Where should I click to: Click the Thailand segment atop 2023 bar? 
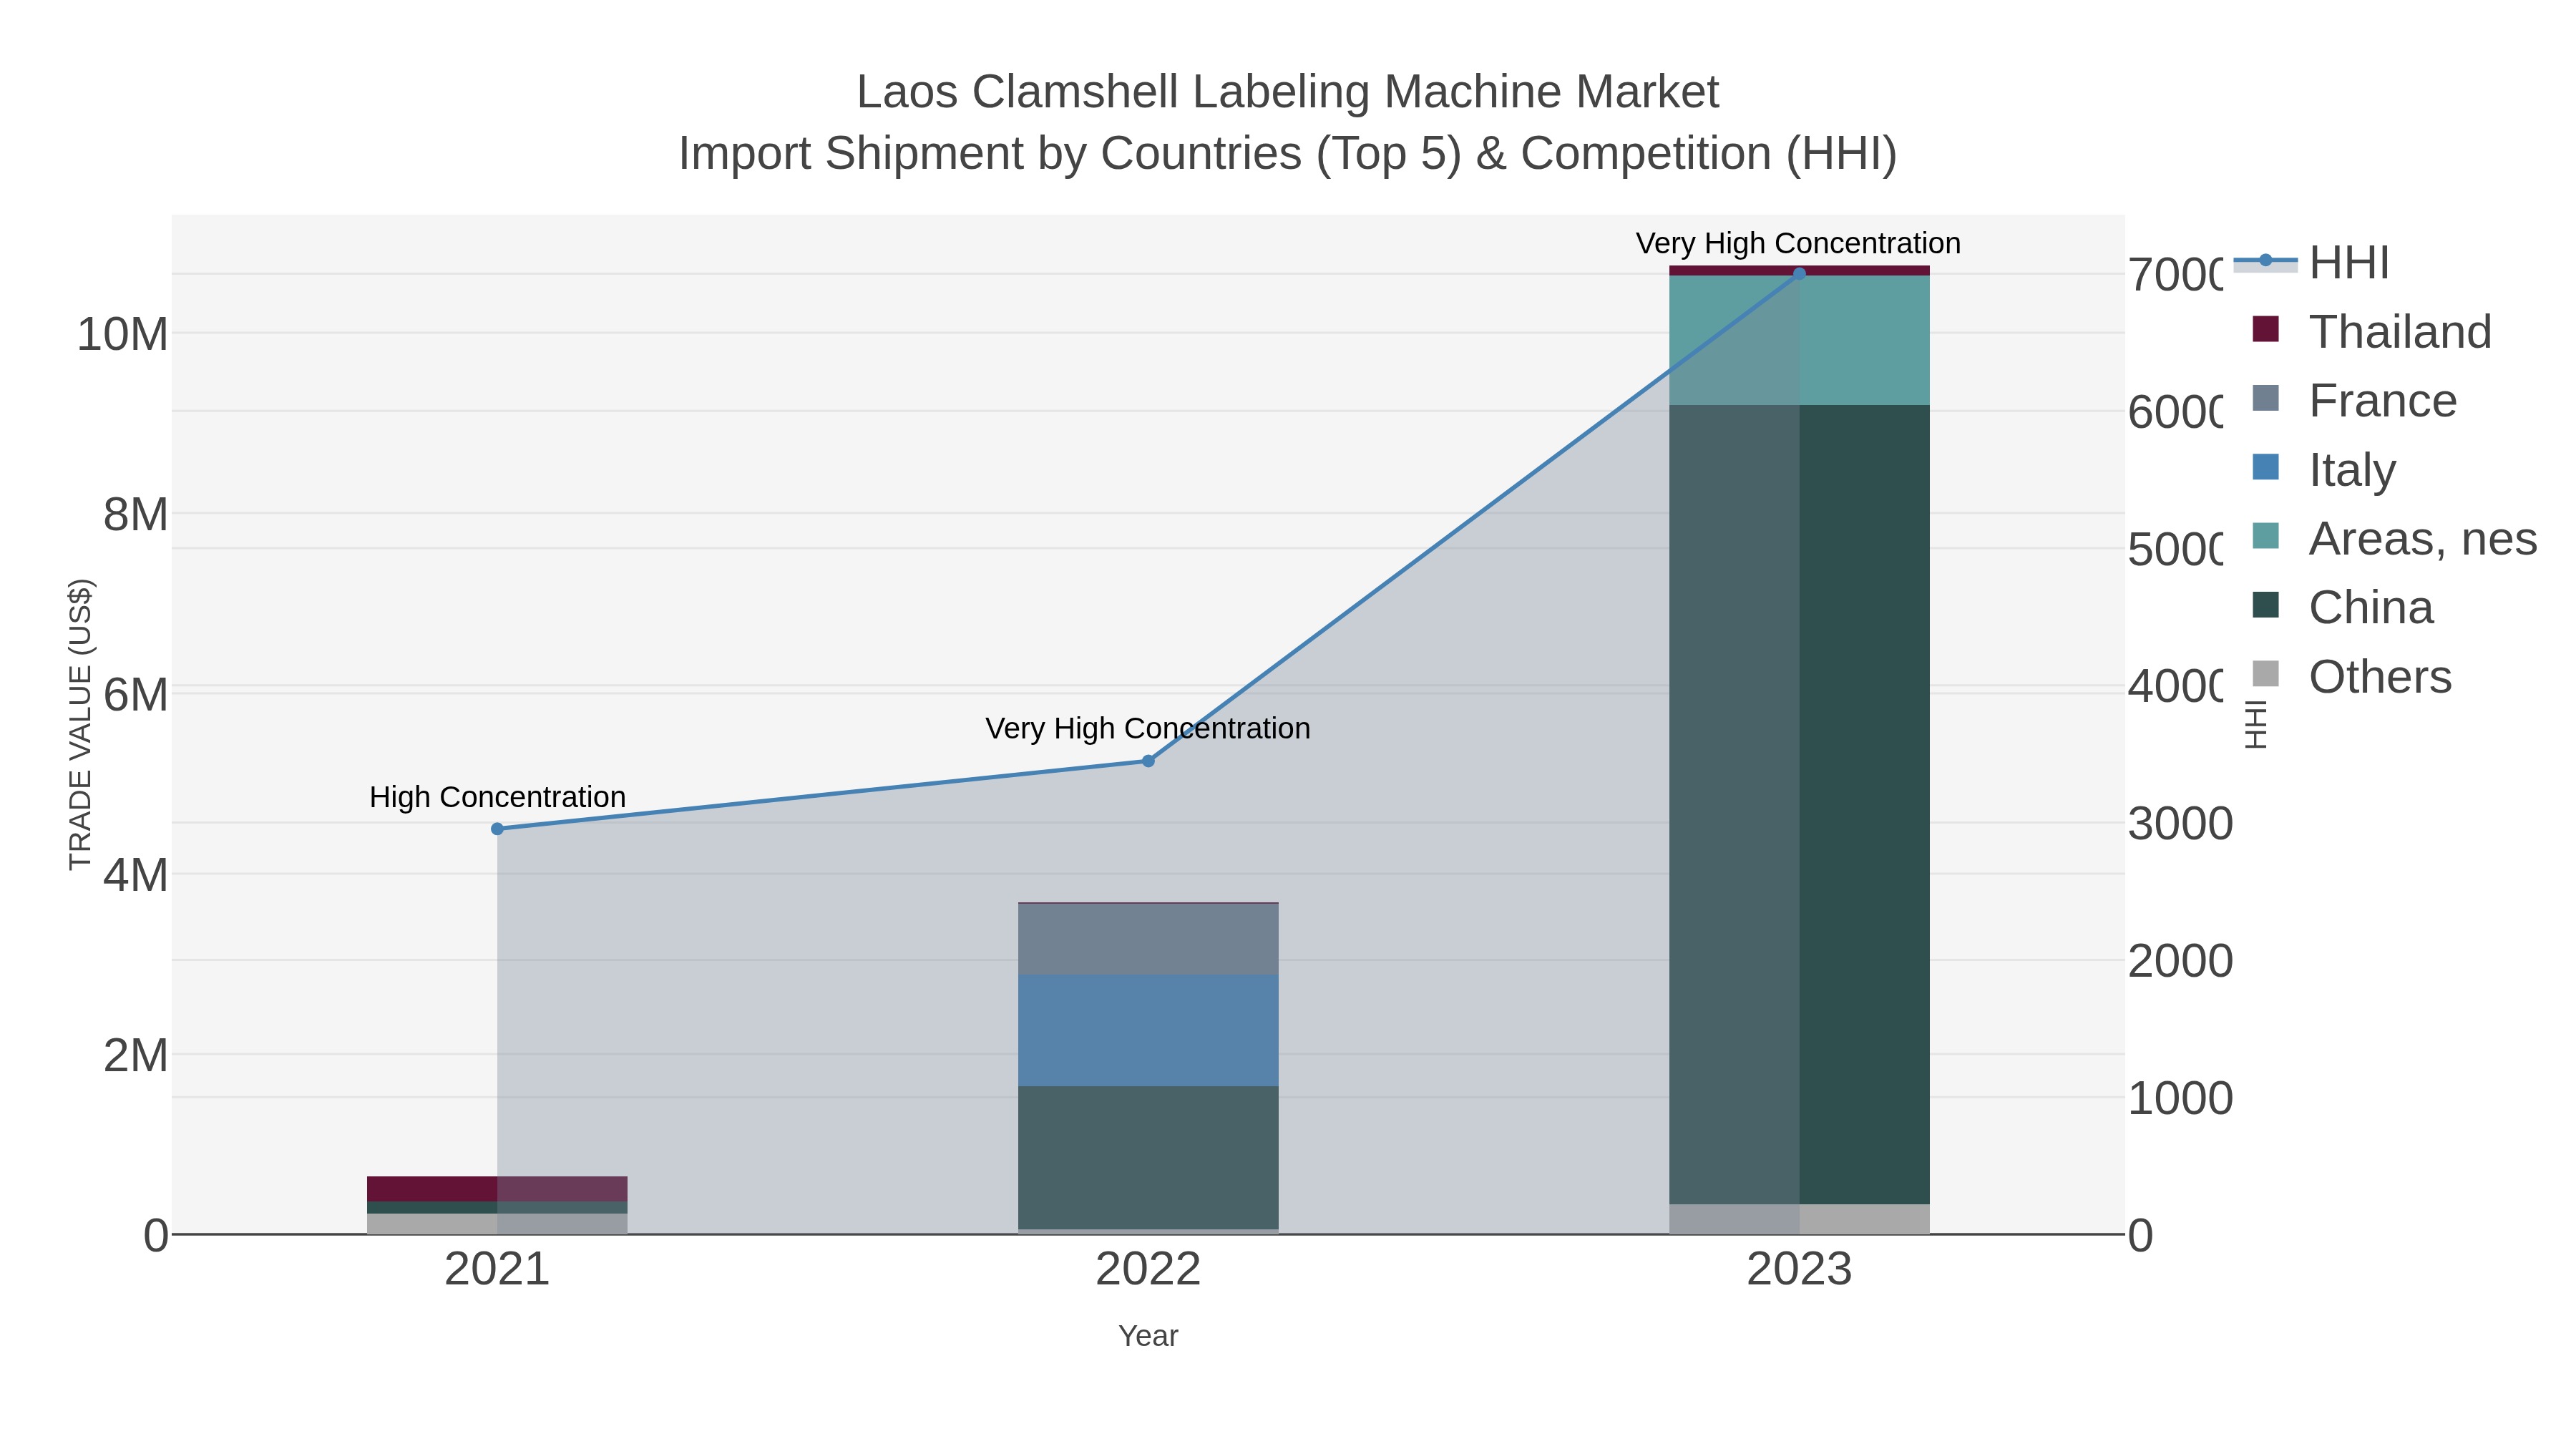point(1799,271)
